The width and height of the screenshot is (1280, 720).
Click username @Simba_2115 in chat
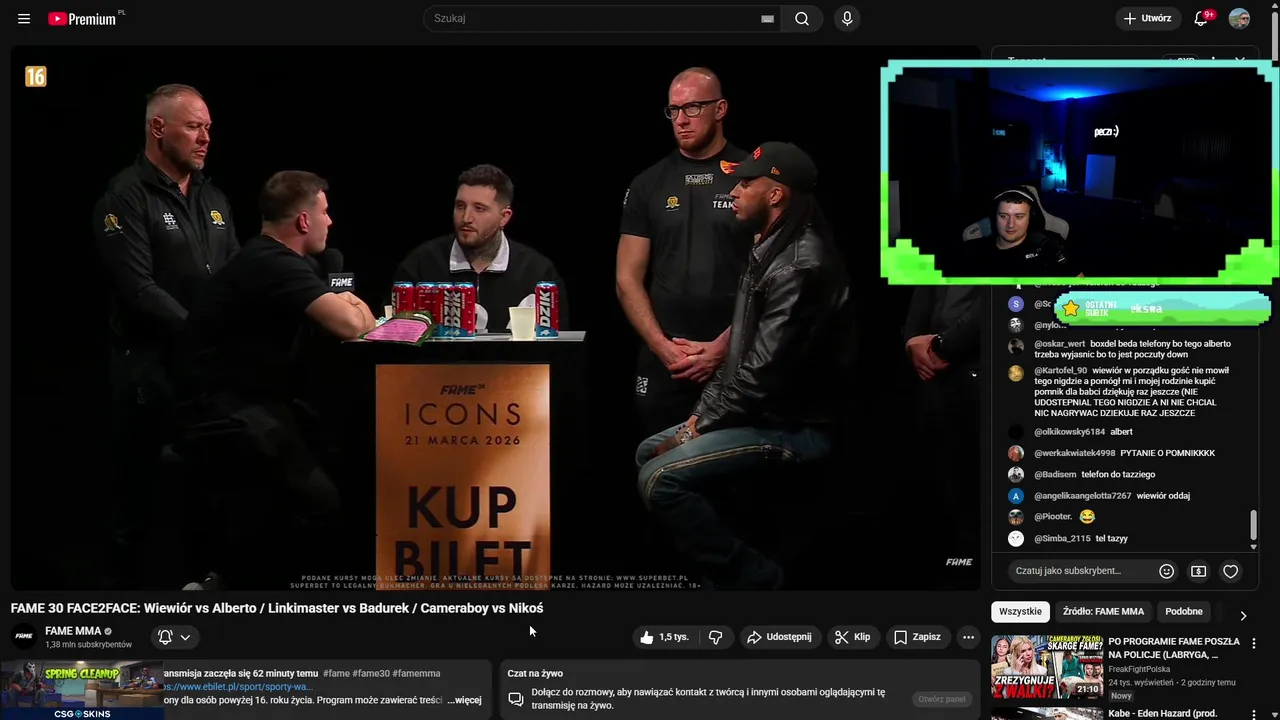[x=1062, y=539]
